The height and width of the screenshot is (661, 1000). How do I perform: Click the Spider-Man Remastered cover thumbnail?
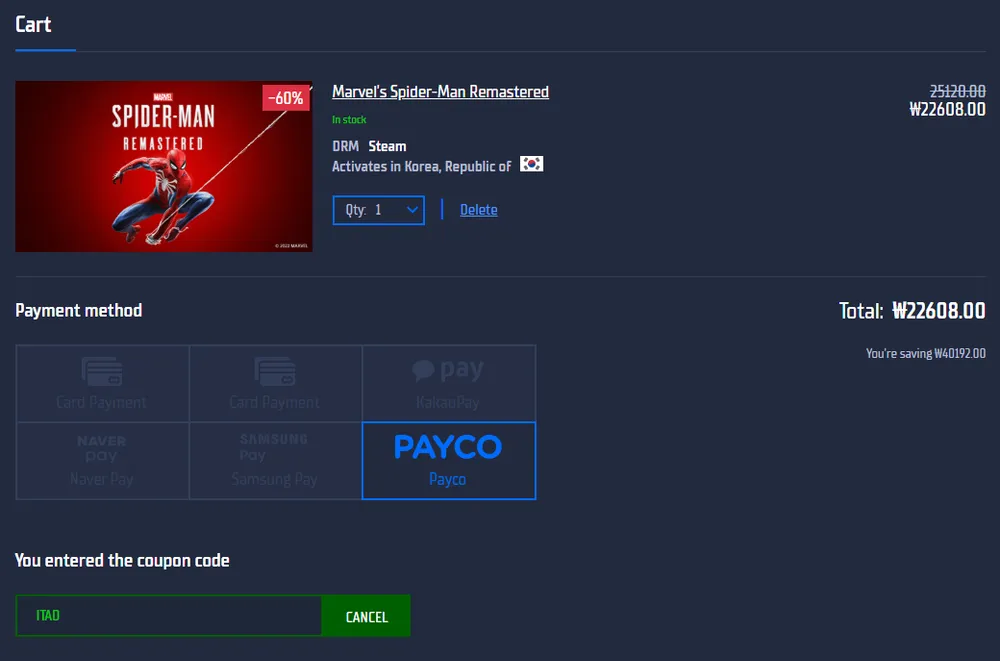164,167
